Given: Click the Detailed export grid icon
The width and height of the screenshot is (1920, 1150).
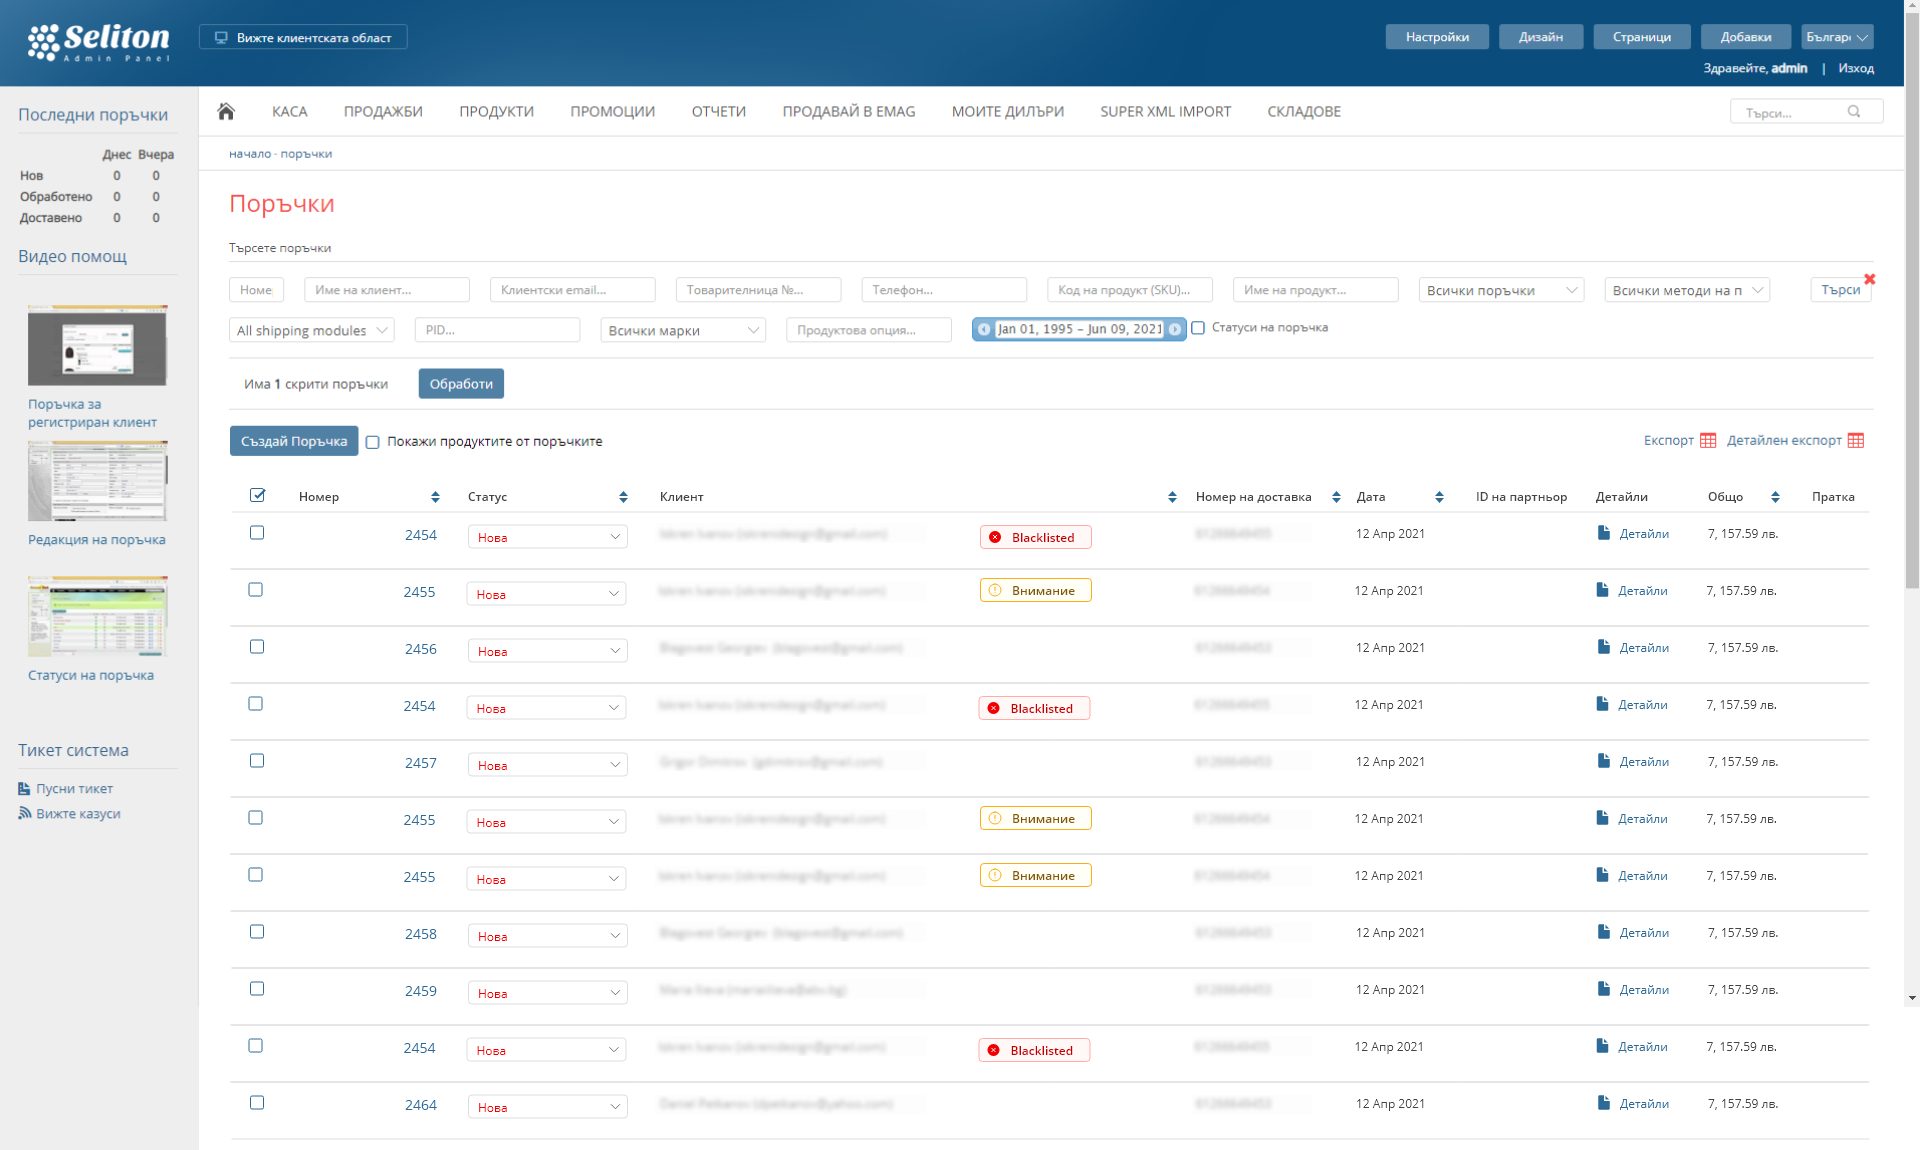Looking at the screenshot, I should click(x=1856, y=441).
